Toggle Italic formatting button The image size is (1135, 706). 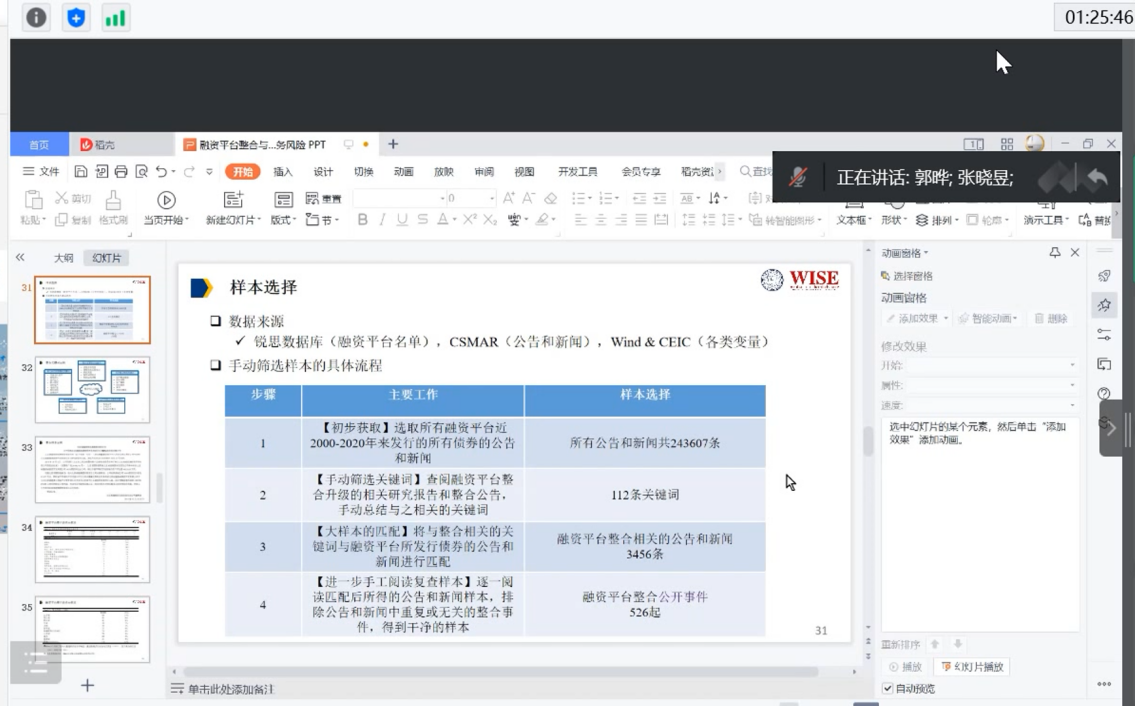coord(382,220)
